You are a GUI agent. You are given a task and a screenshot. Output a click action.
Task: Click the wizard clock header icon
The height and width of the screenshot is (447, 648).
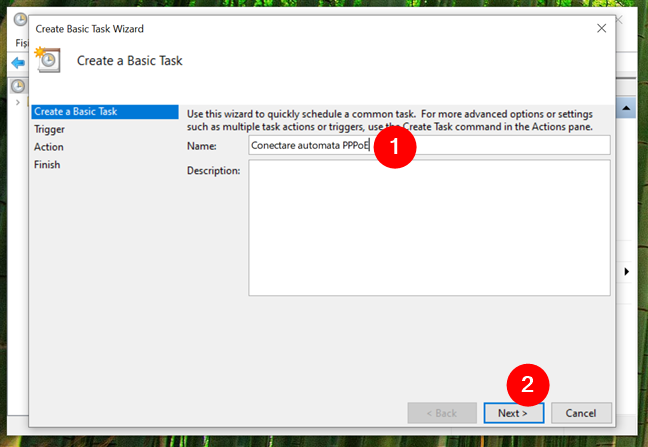click(x=48, y=60)
